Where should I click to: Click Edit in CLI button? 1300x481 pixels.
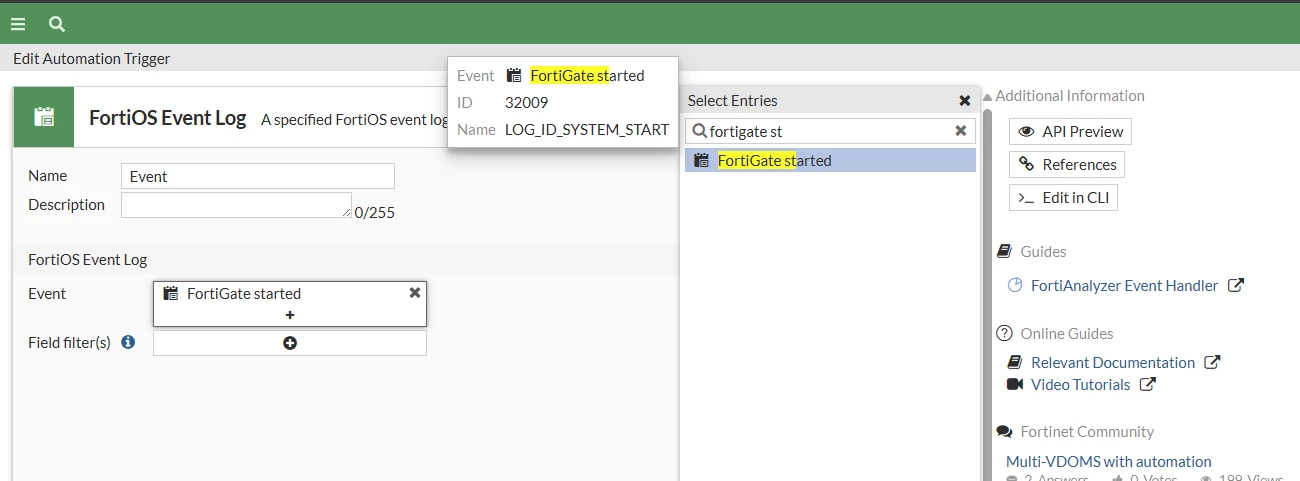[1063, 197]
